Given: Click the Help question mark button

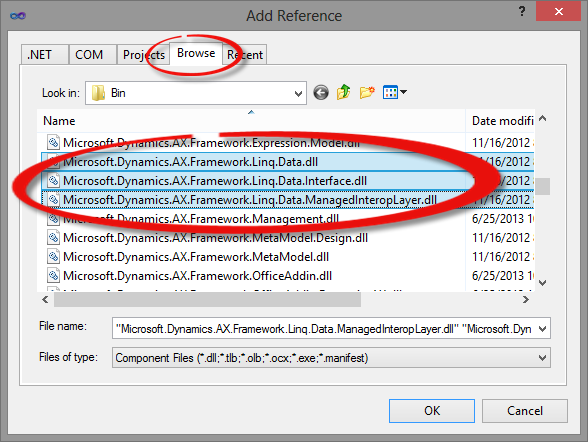Looking at the screenshot, I should [522, 11].
